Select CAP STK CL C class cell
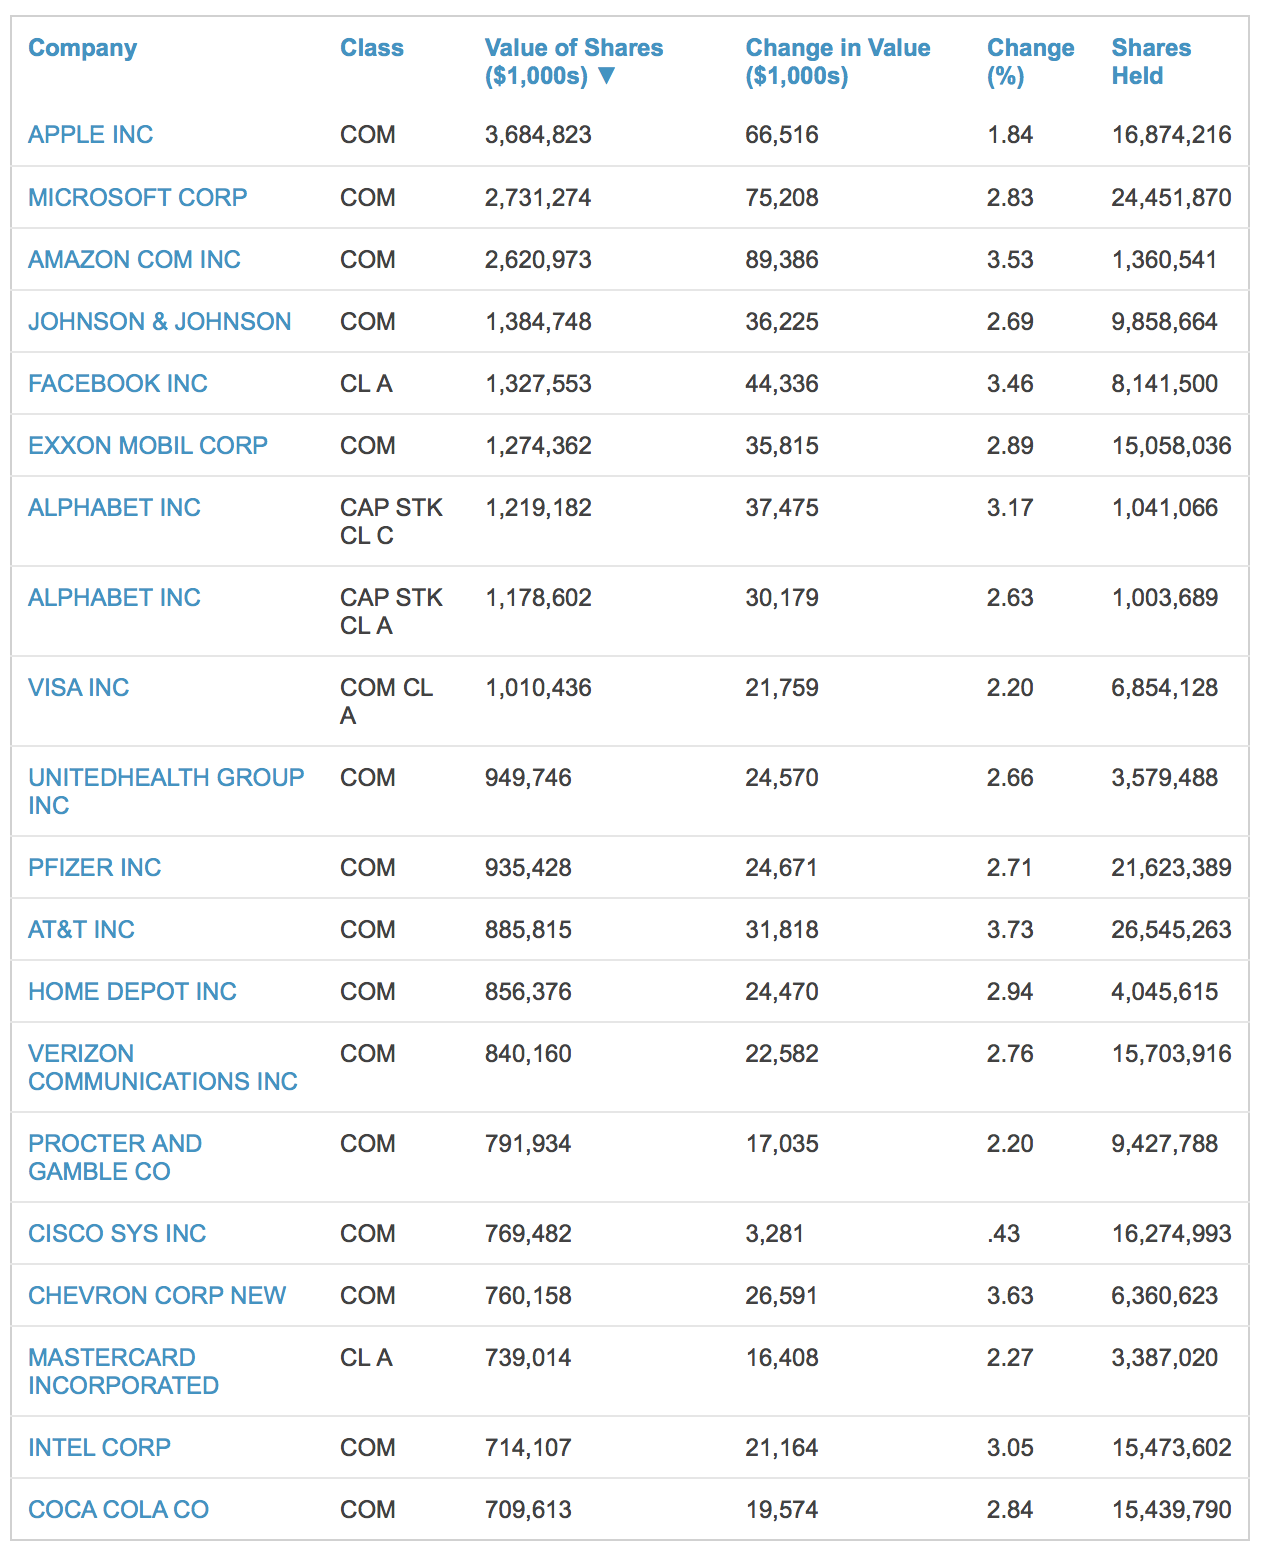The height and width of the screenshot is (1556, 1266). click(391, 522)
